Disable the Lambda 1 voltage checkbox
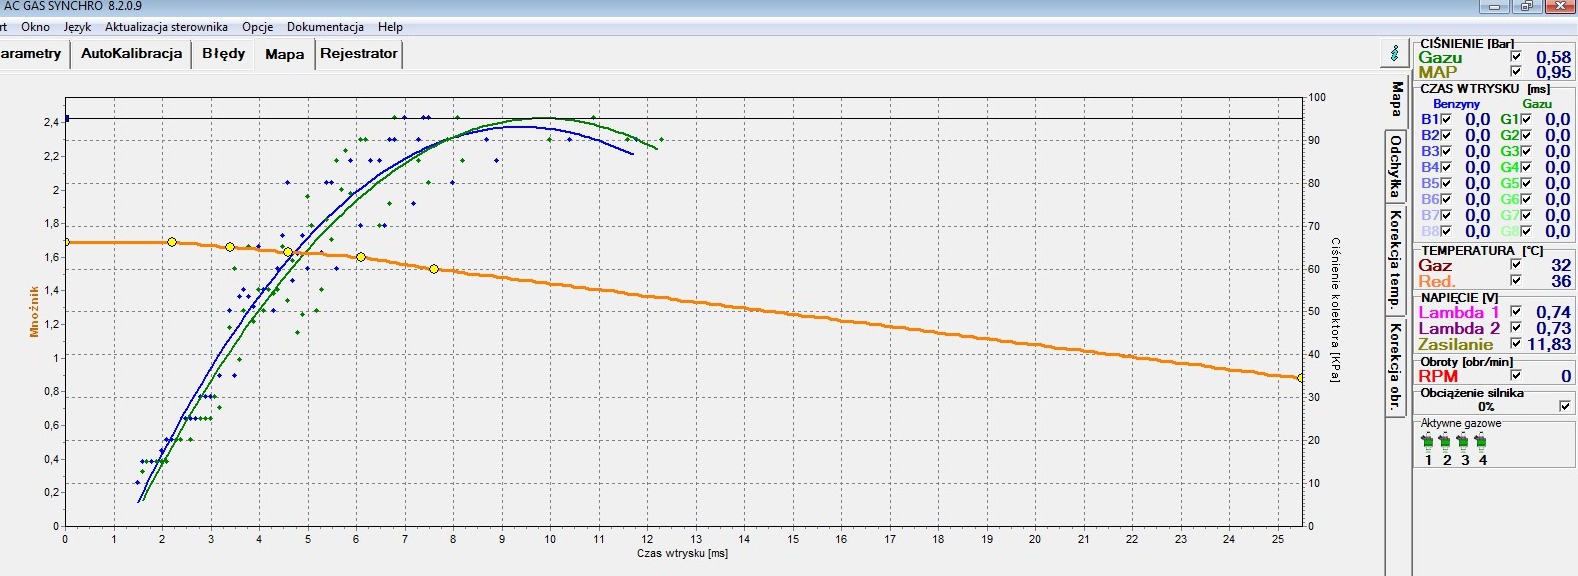Screen dimensions: 1578x576 pos(1516,312)
